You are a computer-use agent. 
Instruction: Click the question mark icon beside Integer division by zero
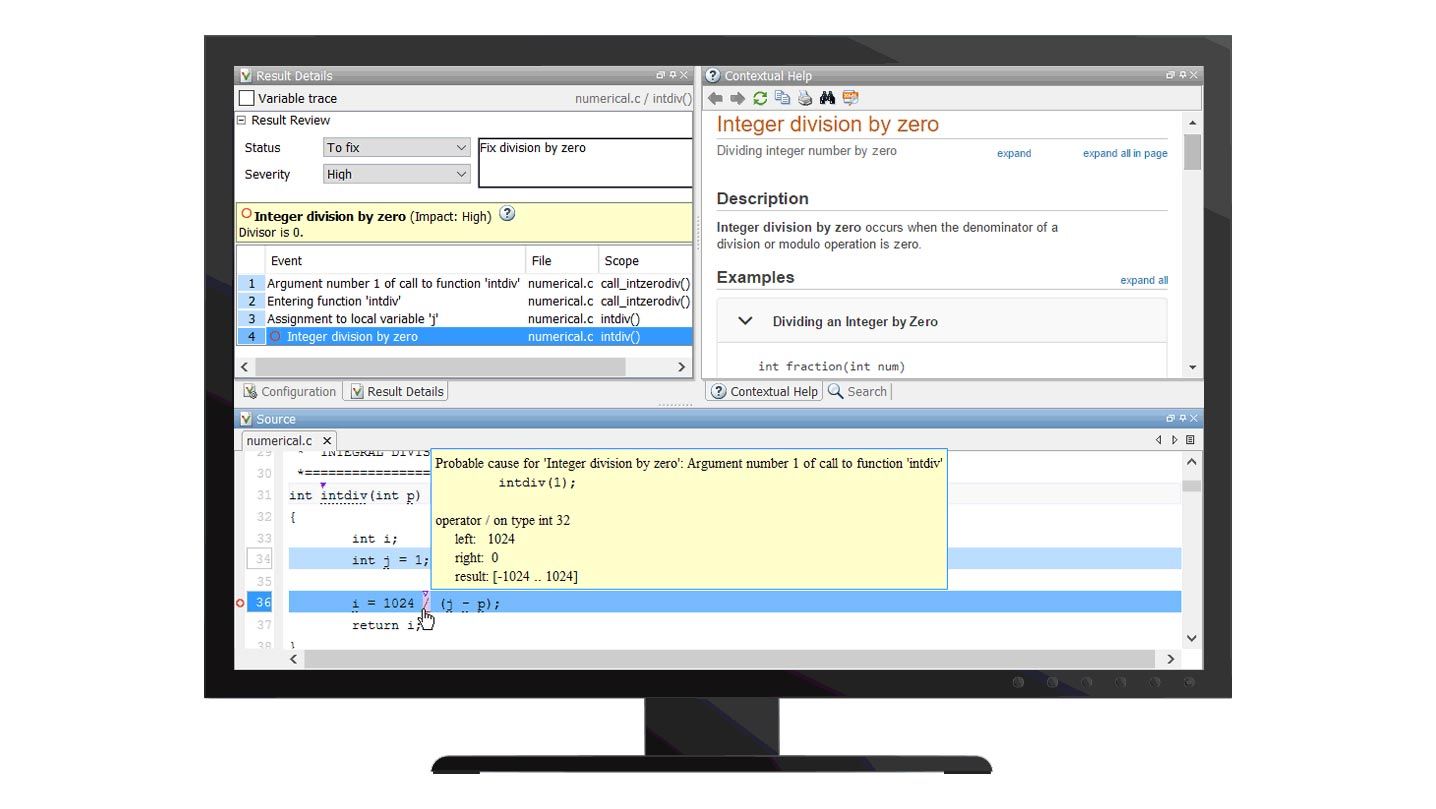point(507,213)
